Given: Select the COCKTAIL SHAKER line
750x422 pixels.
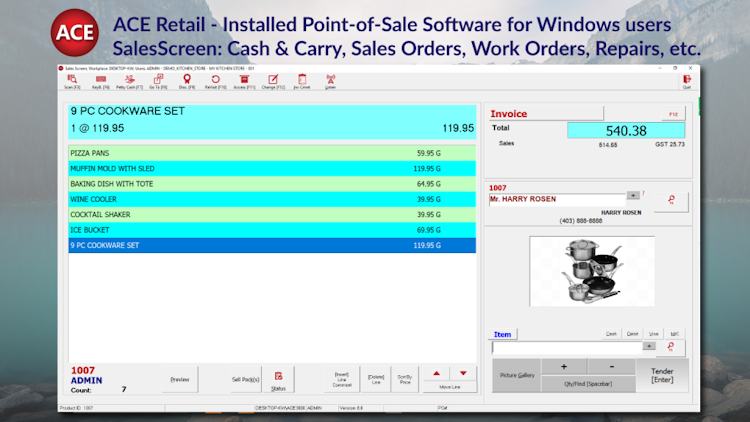Looking at the screenshot, I should click(x=272, y=214).
